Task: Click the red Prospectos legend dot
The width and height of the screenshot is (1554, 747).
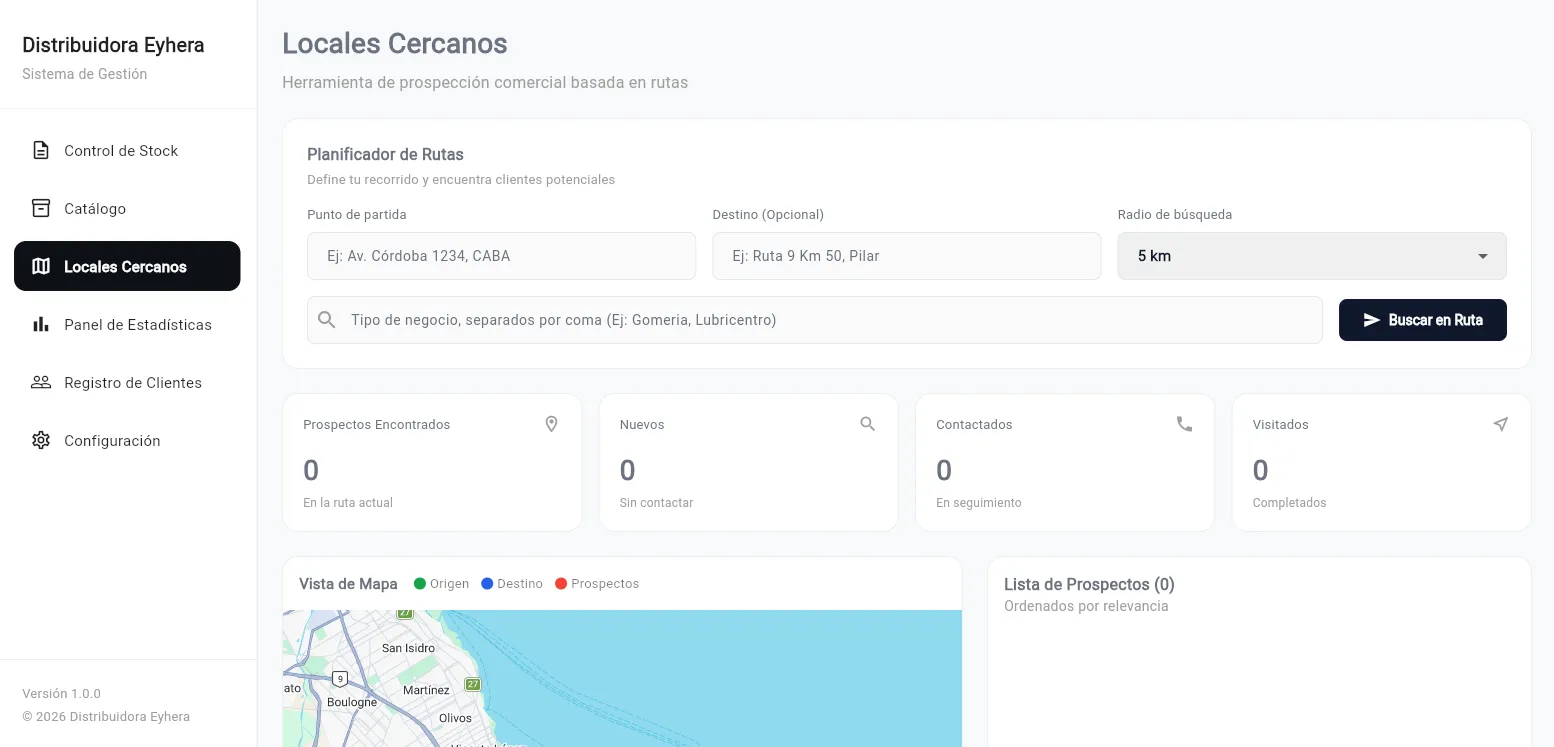Action: [x=561, y=584]
